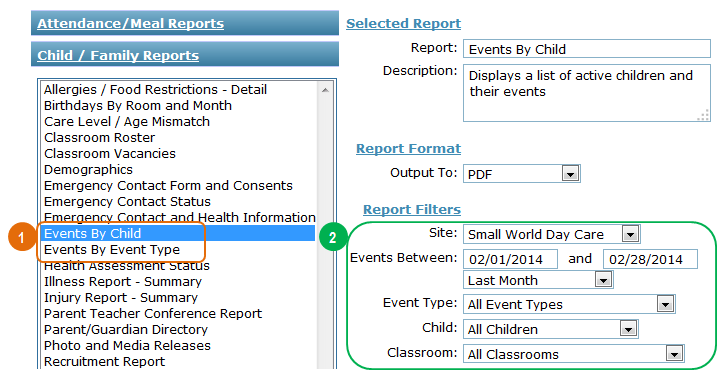Click the Report Filters heading link
This screenshot has height=376, width=718.
pos(412,209)
